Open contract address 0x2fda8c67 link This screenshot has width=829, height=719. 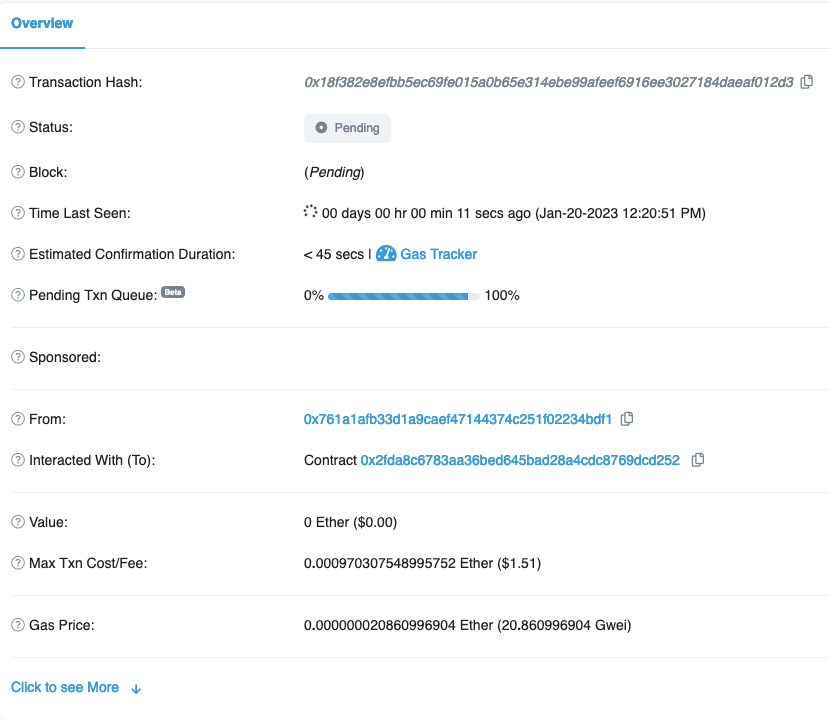point(519,460)
